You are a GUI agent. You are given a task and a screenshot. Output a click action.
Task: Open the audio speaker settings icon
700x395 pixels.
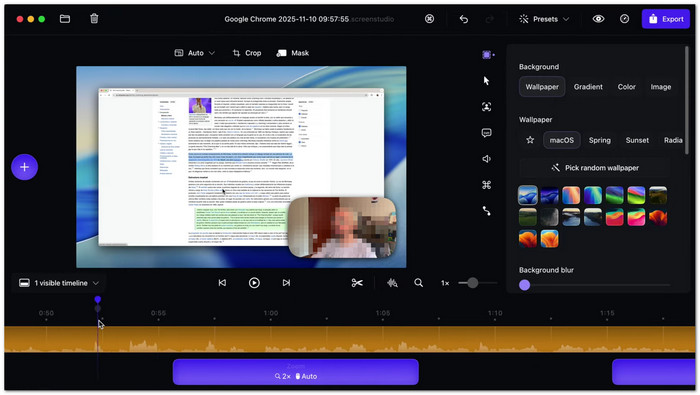pyautogui.click(x=487, y=159)
